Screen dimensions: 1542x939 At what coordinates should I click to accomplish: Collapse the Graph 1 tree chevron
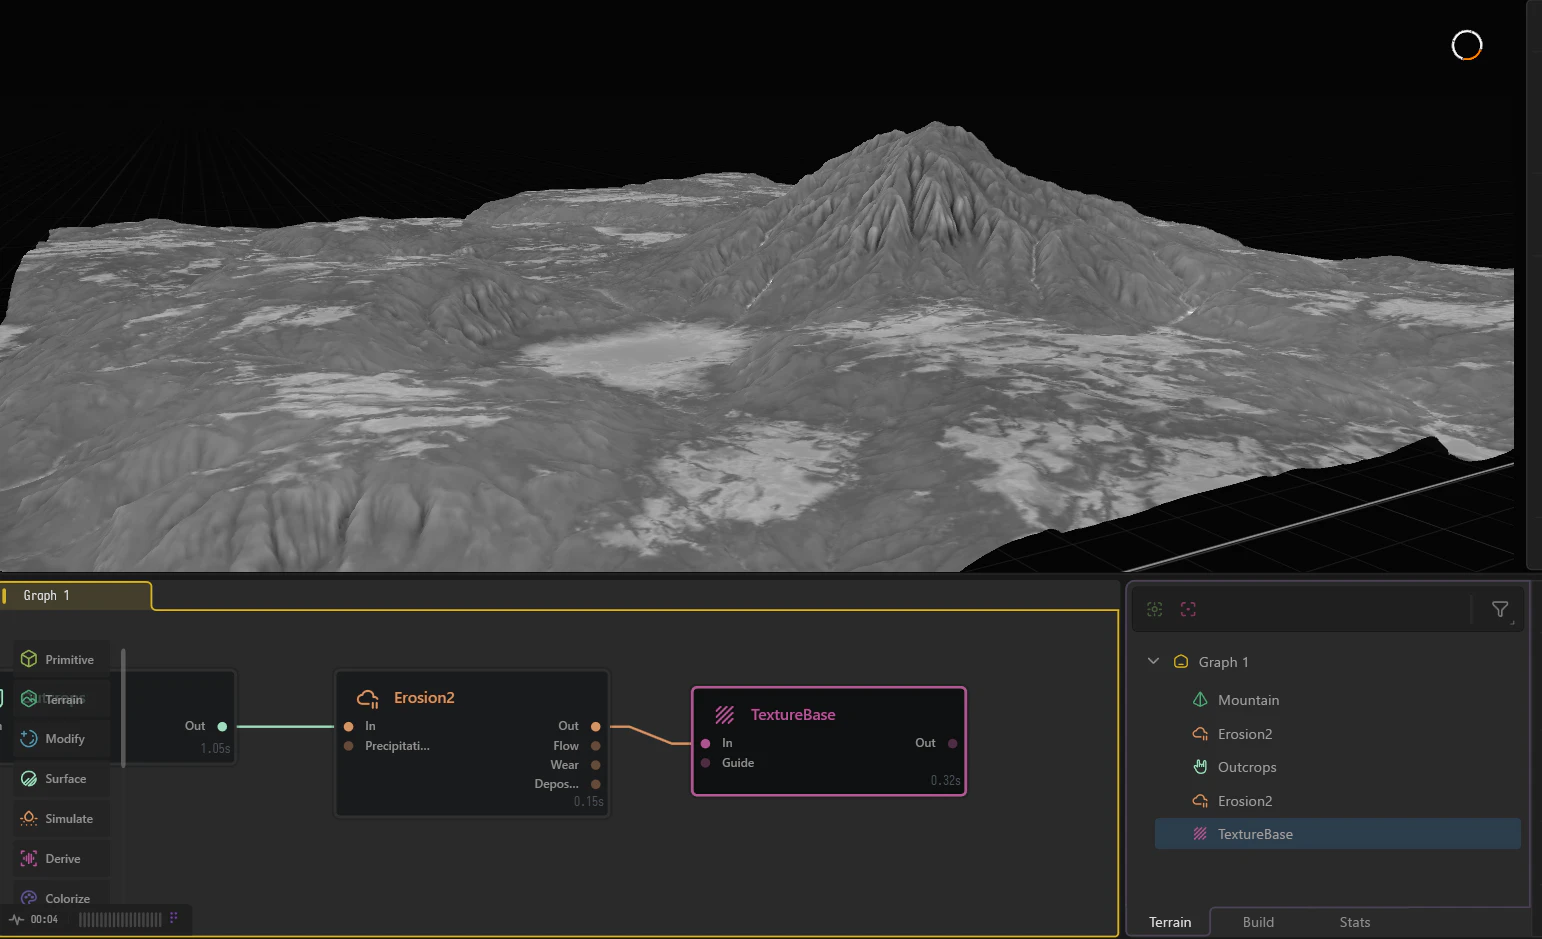1153,661
